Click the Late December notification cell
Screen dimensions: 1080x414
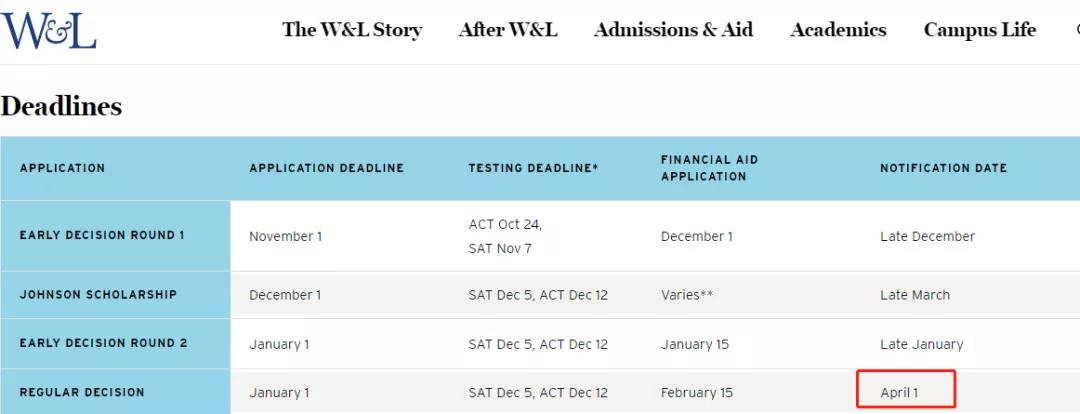[927, 237]
